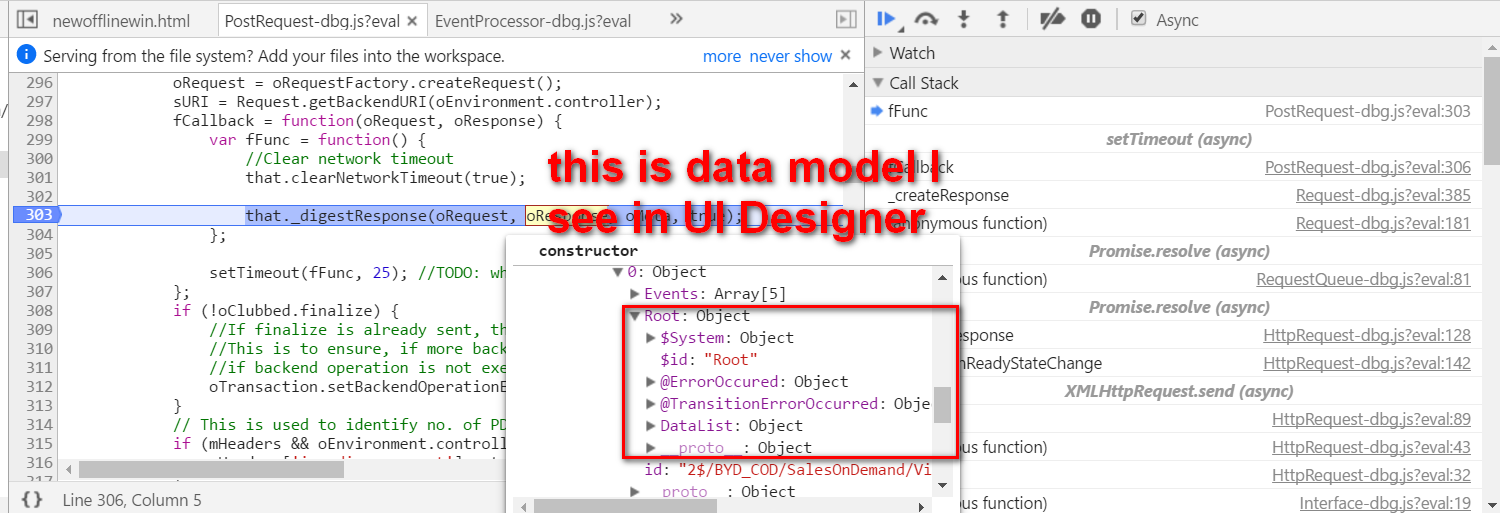Image resolution: width=1500 pixels, height=513 pixels.
Task: Click the oResponse variable on line 303
Action: (566, 216)
